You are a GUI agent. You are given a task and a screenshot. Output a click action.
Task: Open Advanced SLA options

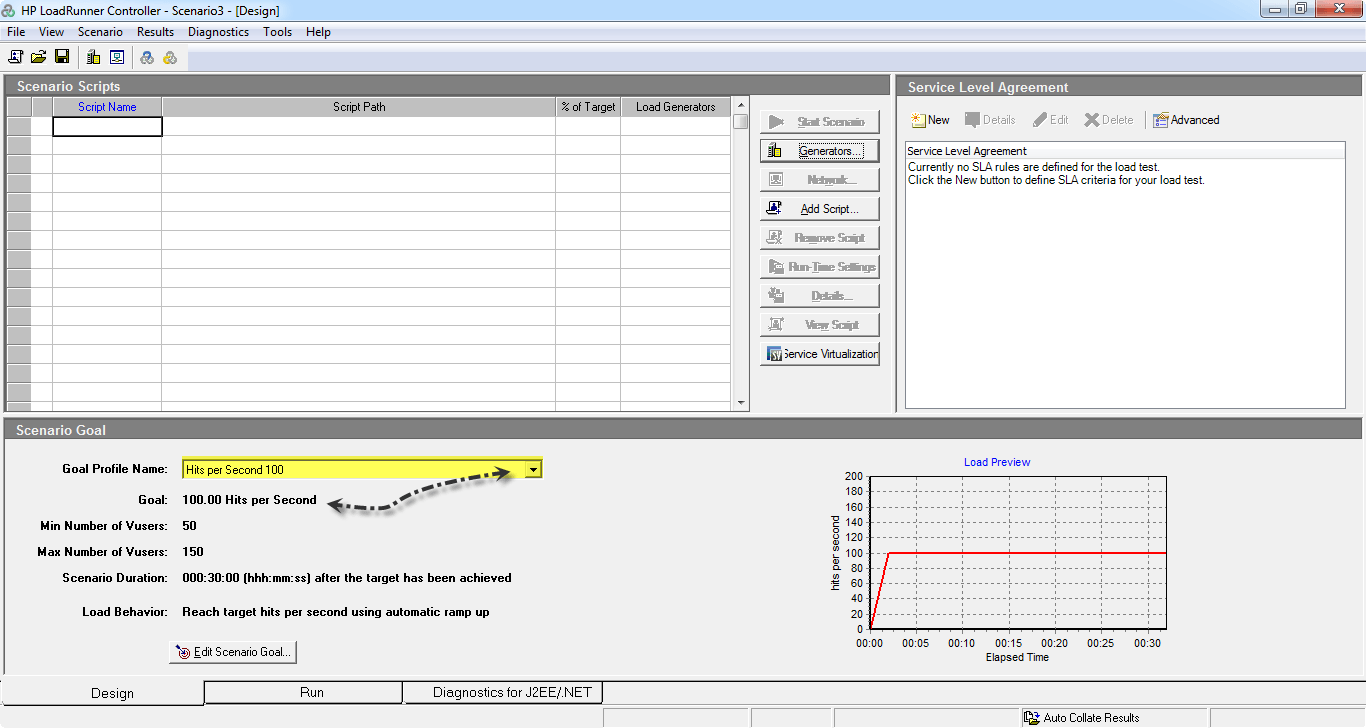click(1186, 120)
